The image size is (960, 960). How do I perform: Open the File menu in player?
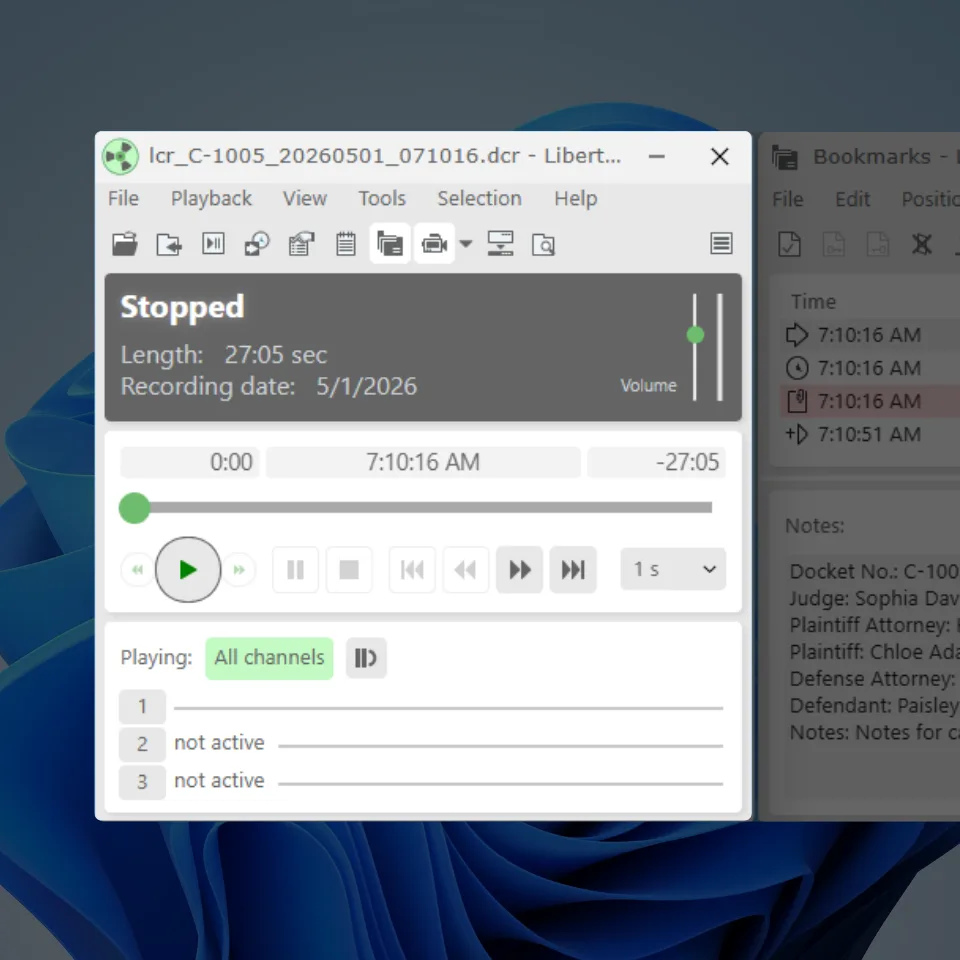[124, 198]
